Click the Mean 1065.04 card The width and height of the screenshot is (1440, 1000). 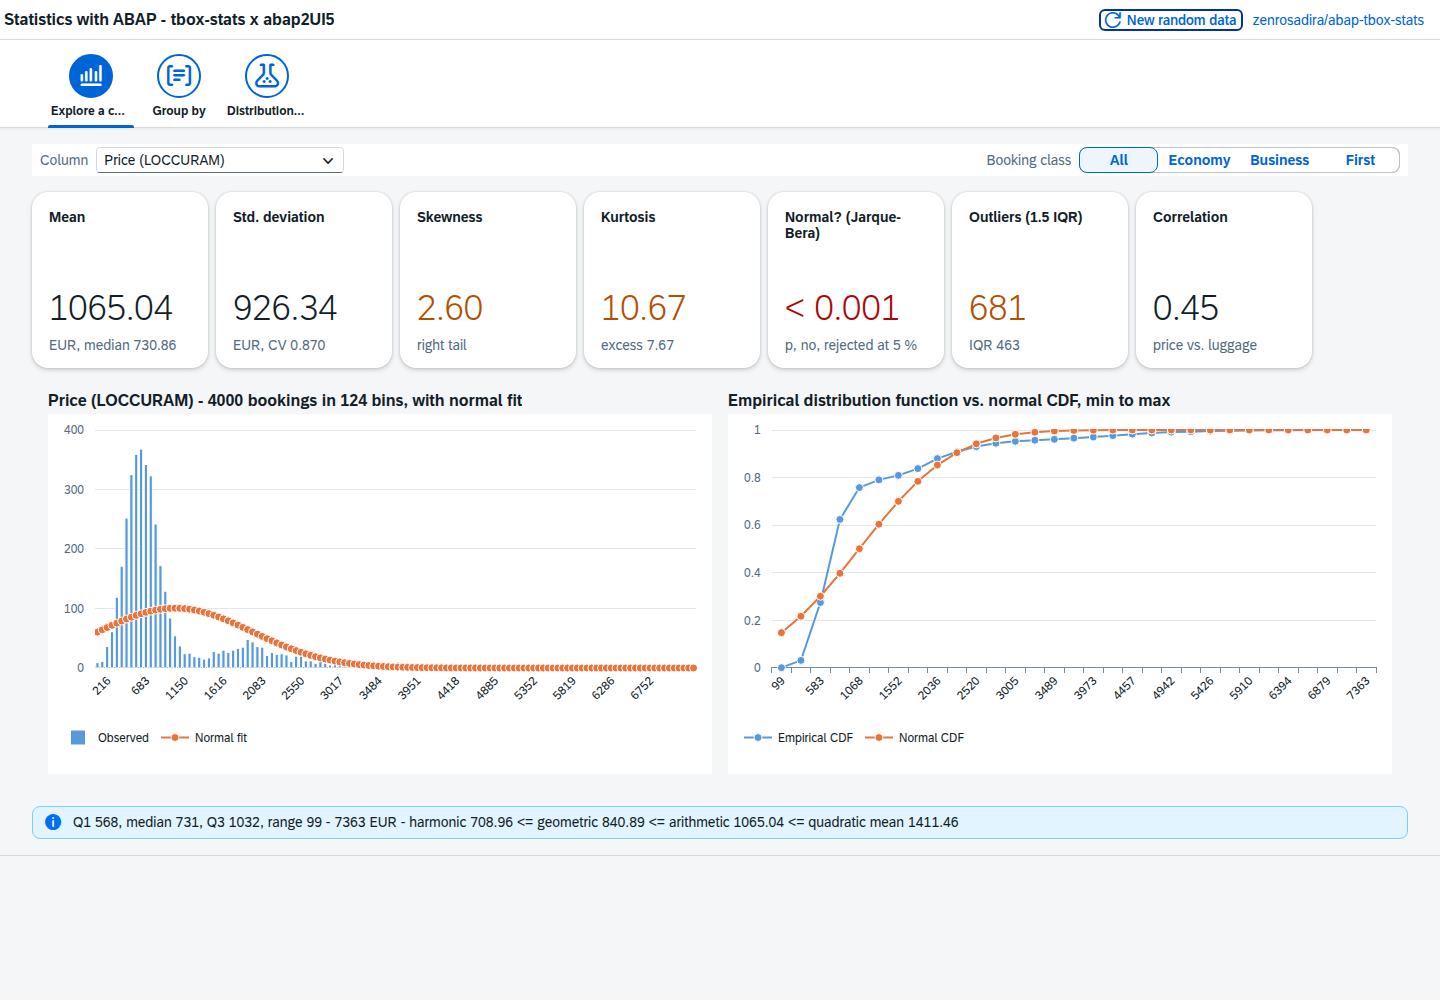point(120,280)
